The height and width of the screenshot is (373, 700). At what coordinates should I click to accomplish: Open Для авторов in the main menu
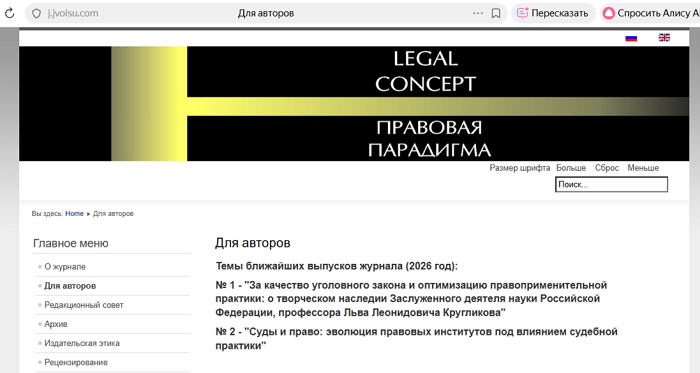point(70,286)
